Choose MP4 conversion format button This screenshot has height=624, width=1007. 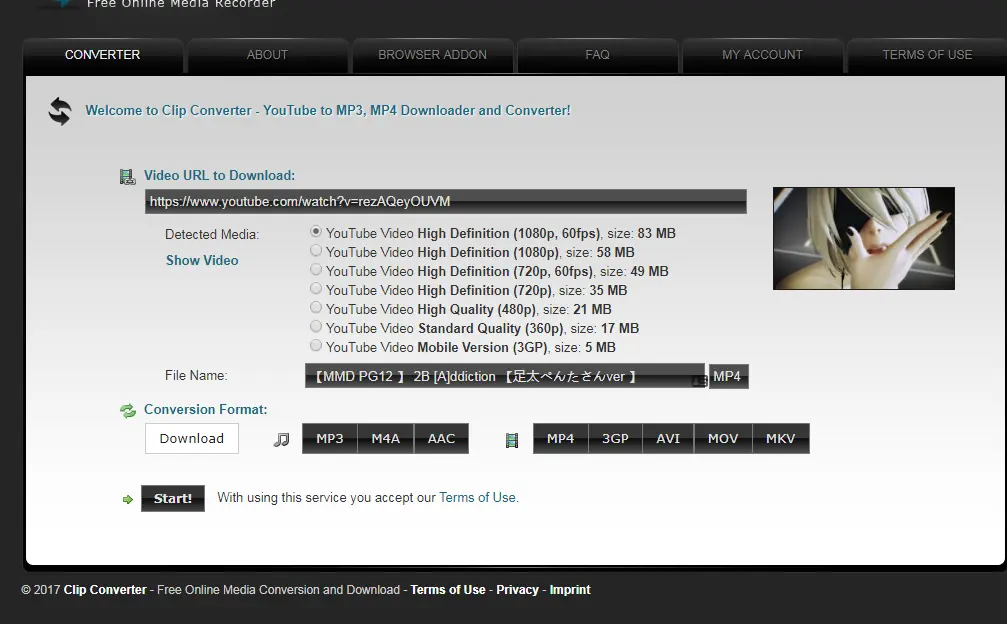pyautogui.click(x=560, y=438)
